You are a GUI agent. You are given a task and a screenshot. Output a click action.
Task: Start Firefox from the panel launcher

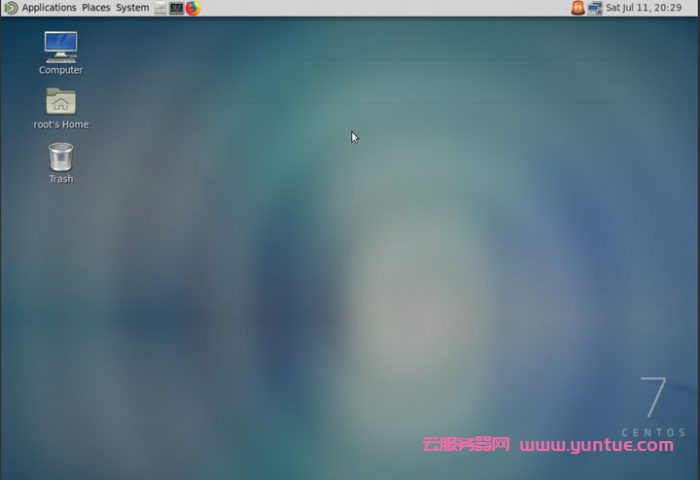(193, 8)
